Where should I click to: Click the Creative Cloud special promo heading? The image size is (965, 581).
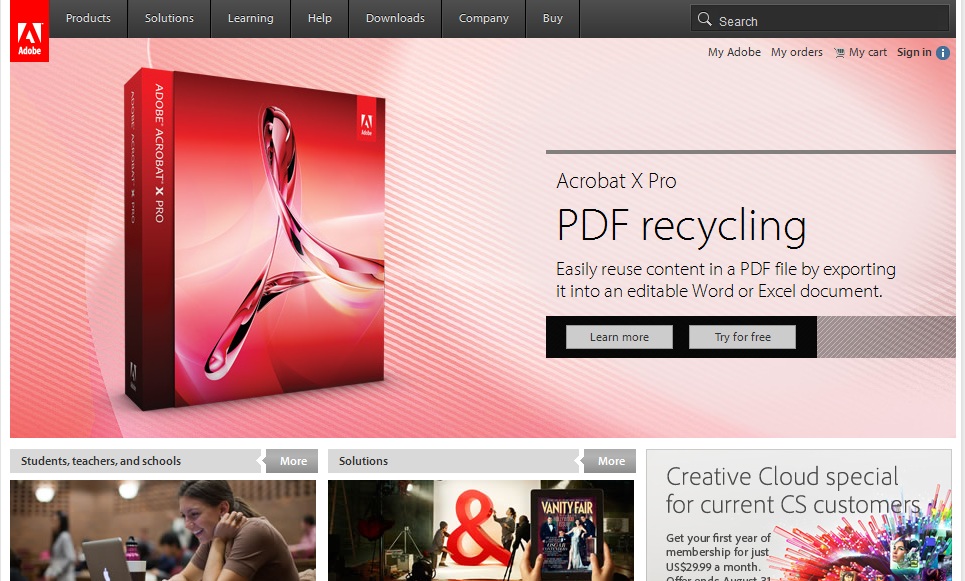pos(792,491)
